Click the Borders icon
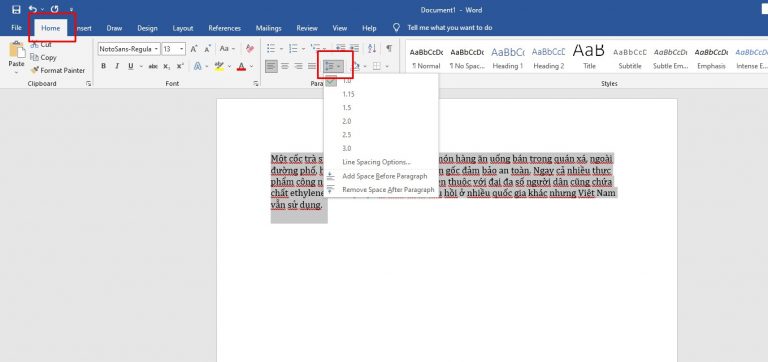 point(376,66)
